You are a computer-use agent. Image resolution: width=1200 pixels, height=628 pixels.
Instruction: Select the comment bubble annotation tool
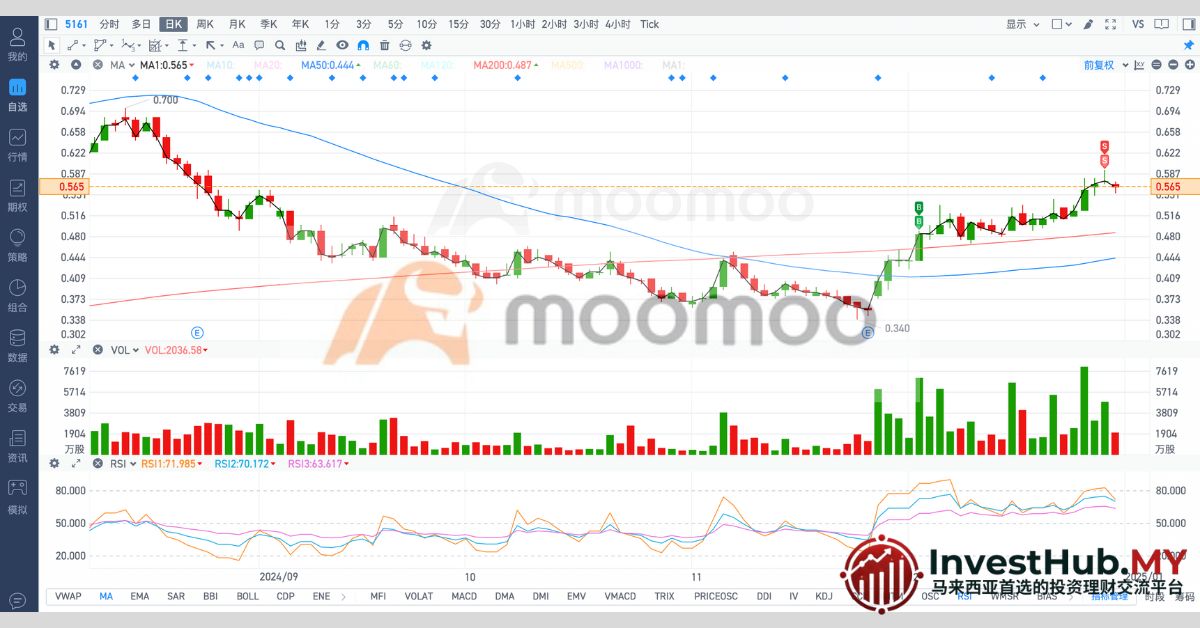pos(259,44)
